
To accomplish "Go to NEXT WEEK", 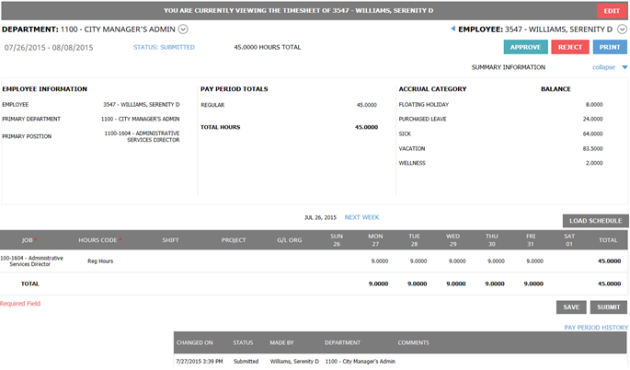I will pos(362,217).
